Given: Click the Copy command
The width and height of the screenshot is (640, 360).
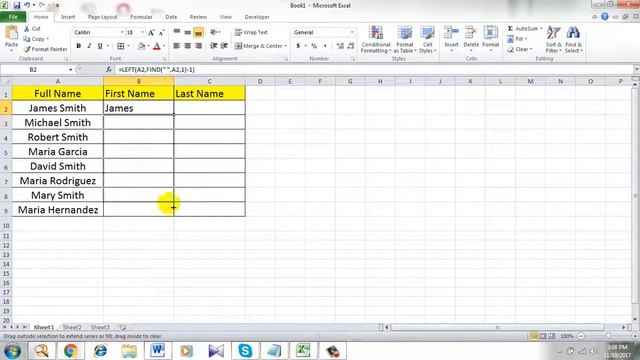Looking at the screenshot, I should tap(36, 39).
